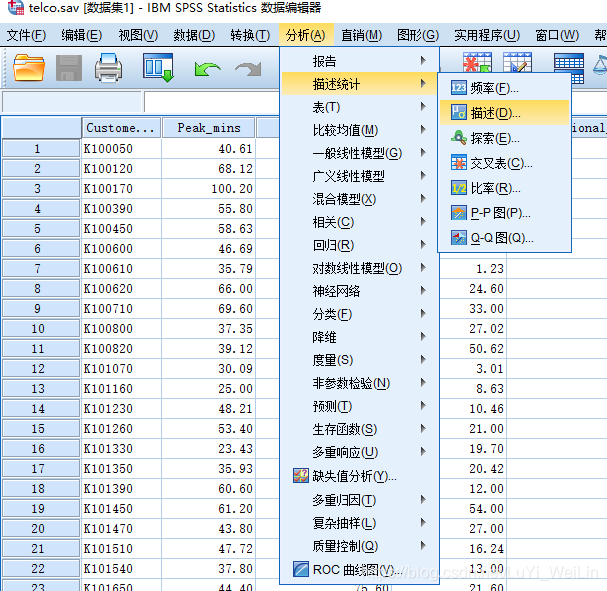Choose 生存函数(S) menu entry
This screenshot has width=607, height=591.
(x=360, y=429)
